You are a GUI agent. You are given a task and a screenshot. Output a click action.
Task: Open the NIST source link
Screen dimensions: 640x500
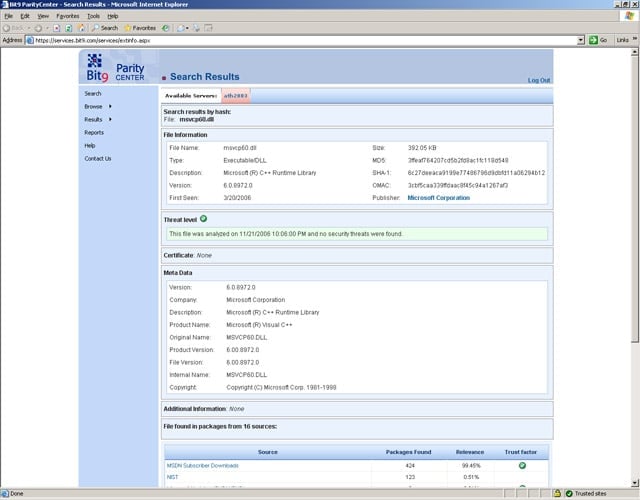pyautogui.click(x=172, y=477)
